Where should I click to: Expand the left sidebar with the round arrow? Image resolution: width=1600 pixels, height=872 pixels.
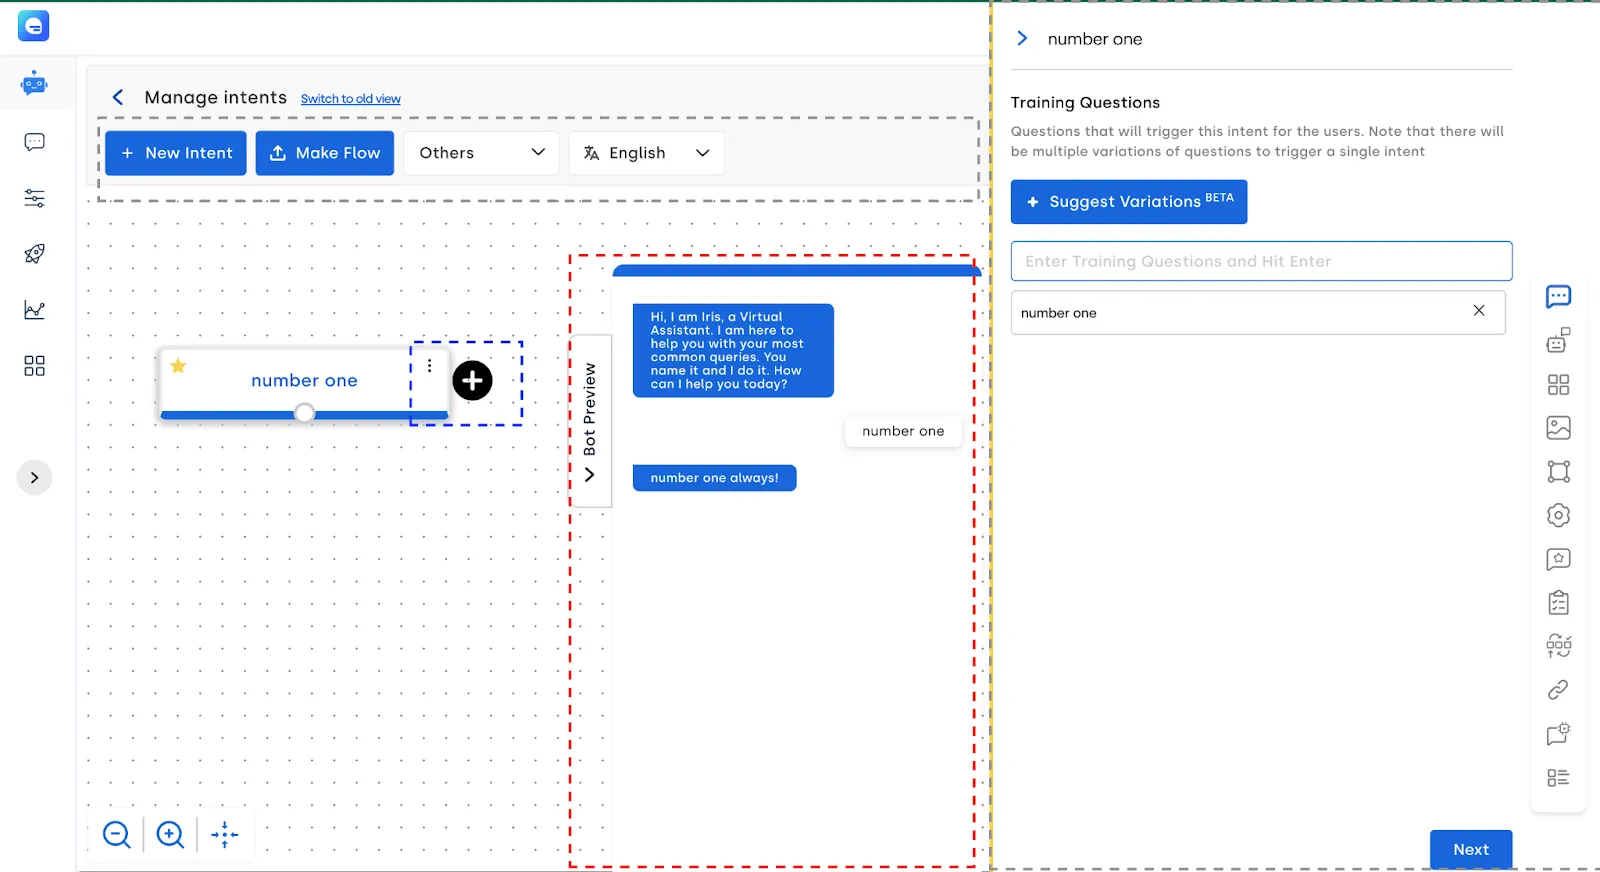pyautogui.click(x=34, y=478)
